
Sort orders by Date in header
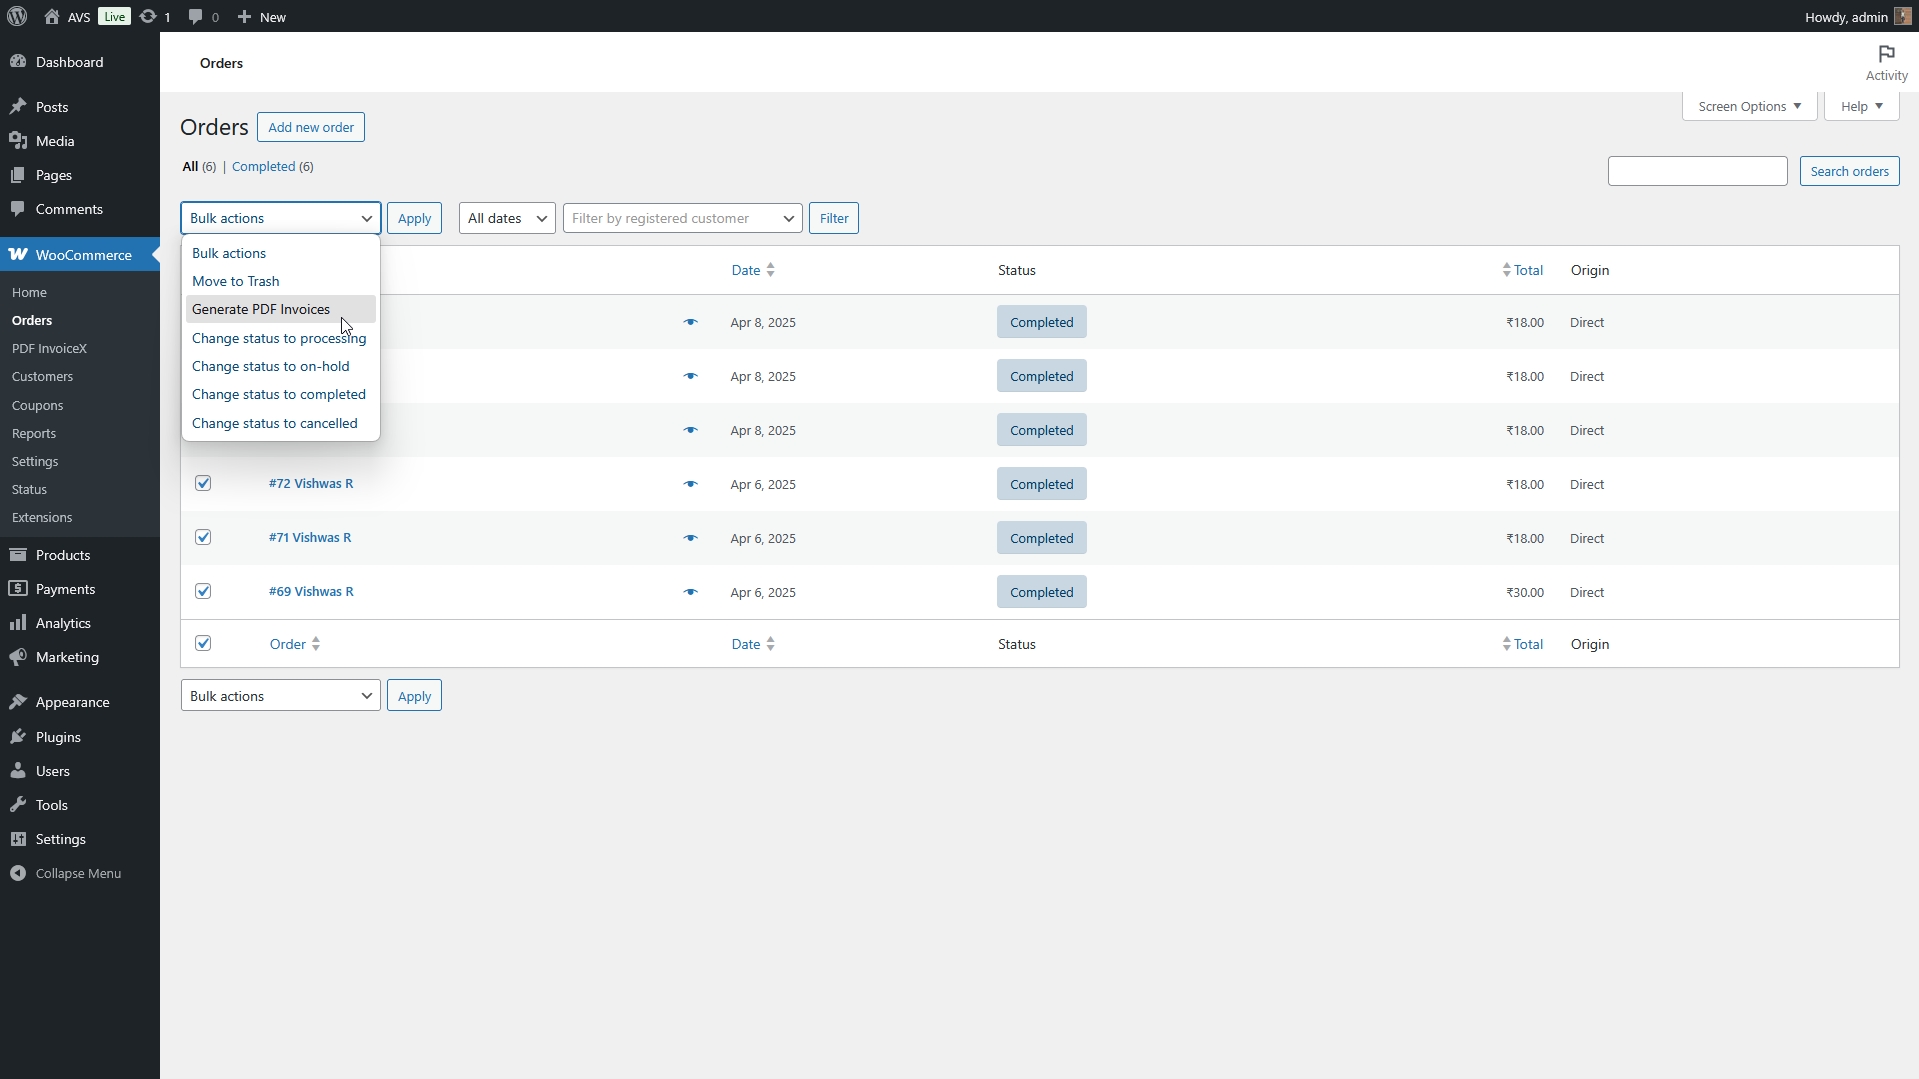(753, 270)
